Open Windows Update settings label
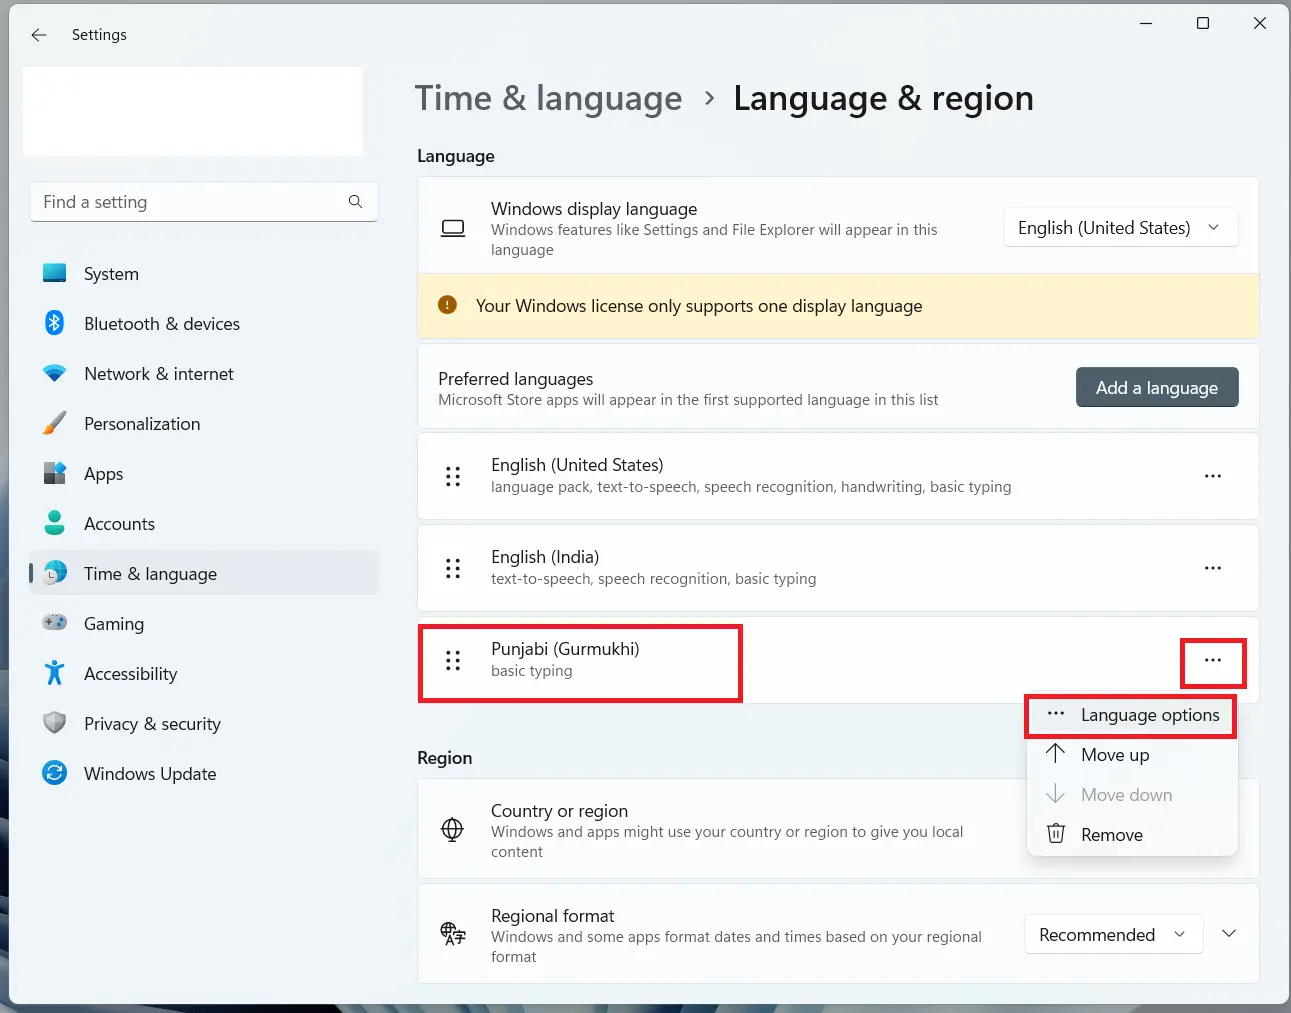The height and width of the screenshot is (1013, 1291). tap(150, 774)
